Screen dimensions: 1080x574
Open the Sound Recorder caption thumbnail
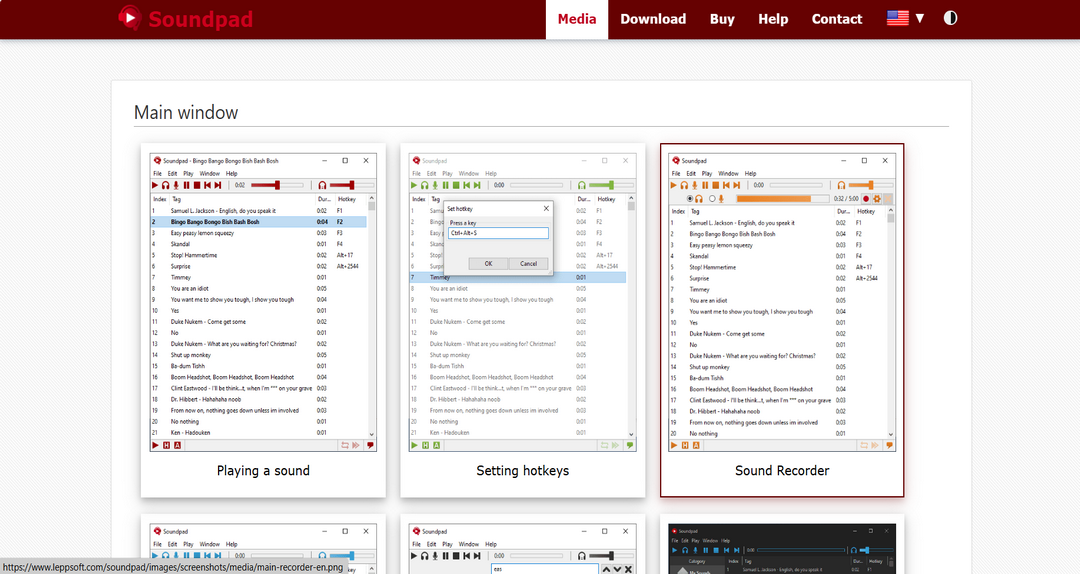[782, 470]
